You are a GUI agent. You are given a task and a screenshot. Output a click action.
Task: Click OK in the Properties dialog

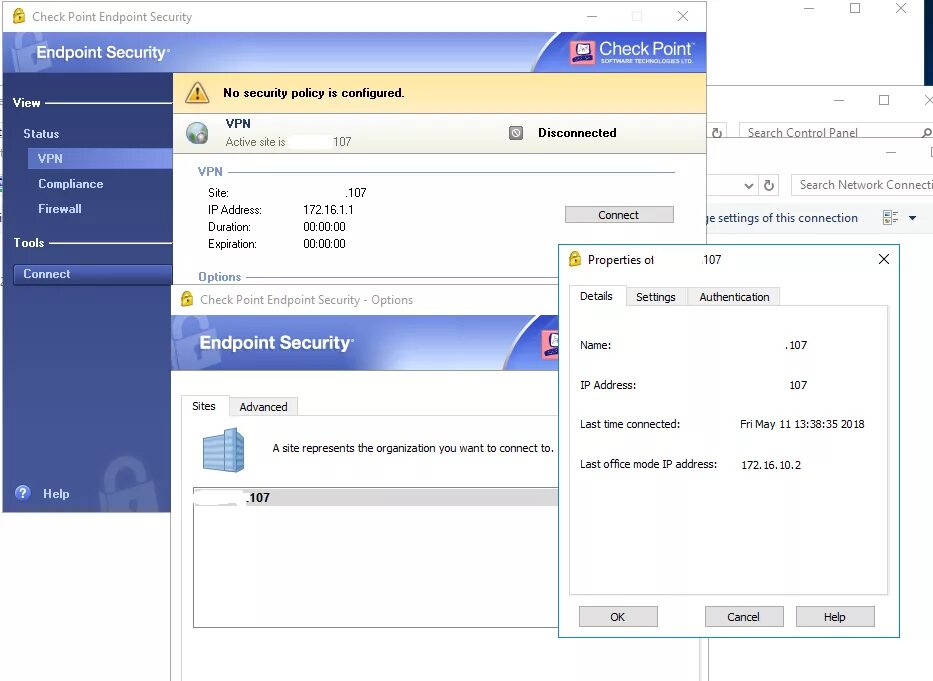618,617
